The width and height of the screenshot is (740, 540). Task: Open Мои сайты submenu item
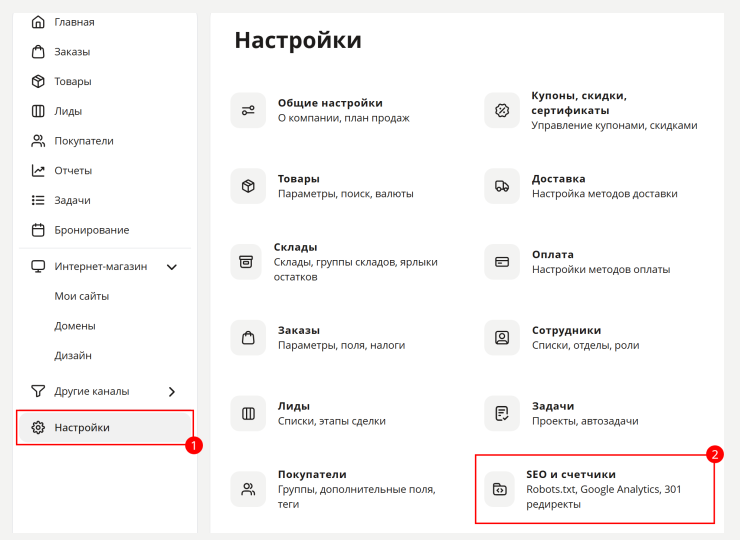[81, 296]
